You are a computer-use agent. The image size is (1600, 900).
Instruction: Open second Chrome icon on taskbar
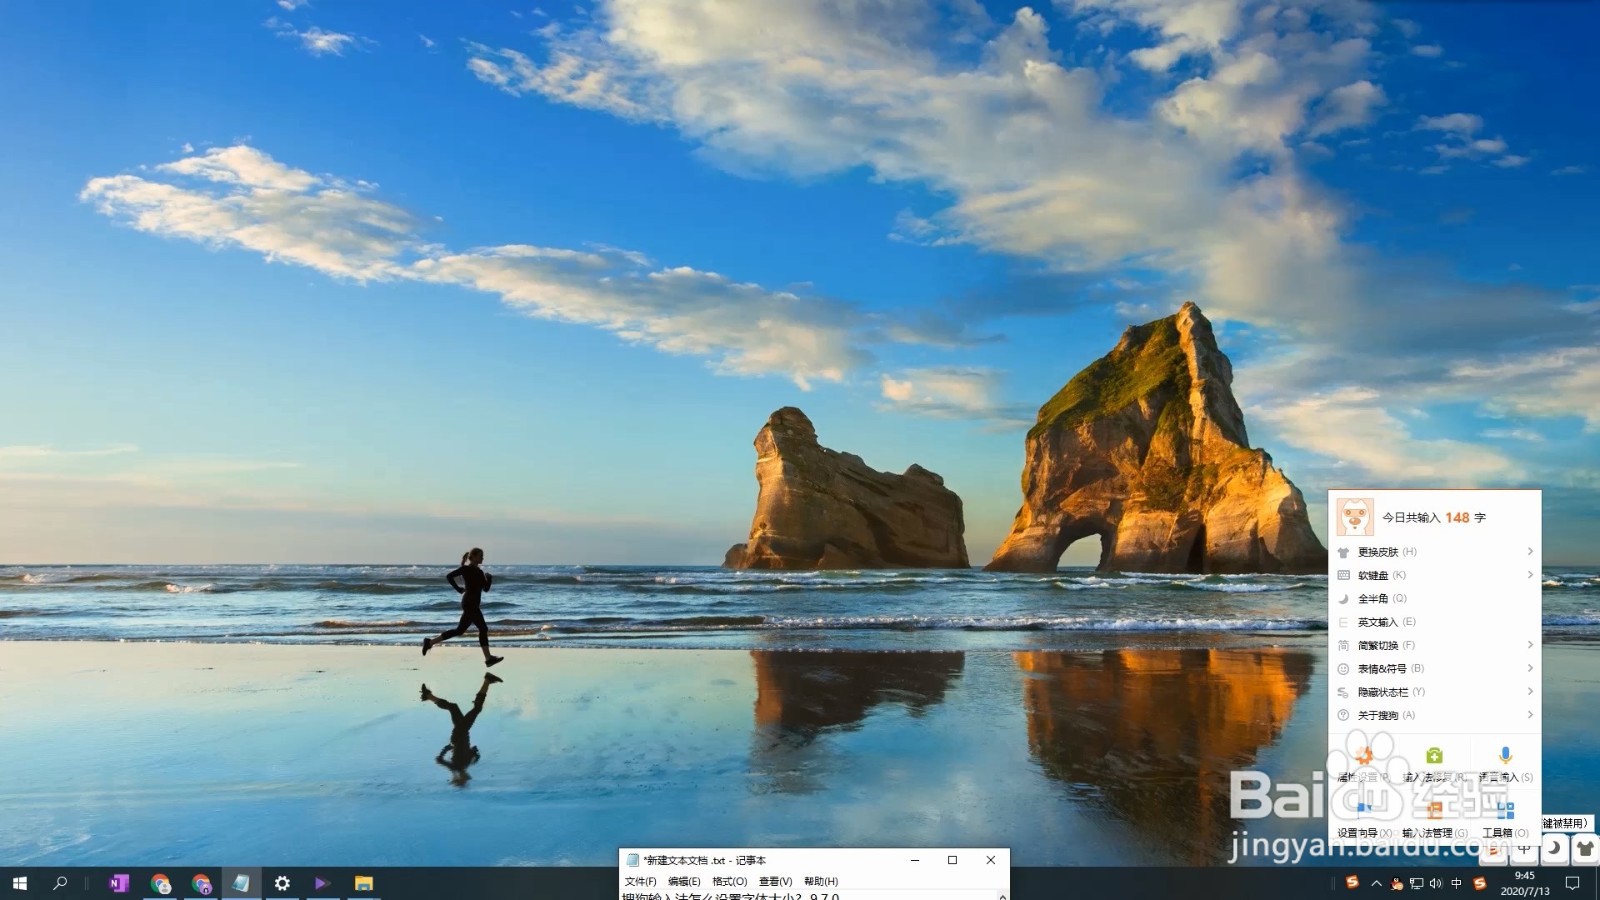(201, 883)
